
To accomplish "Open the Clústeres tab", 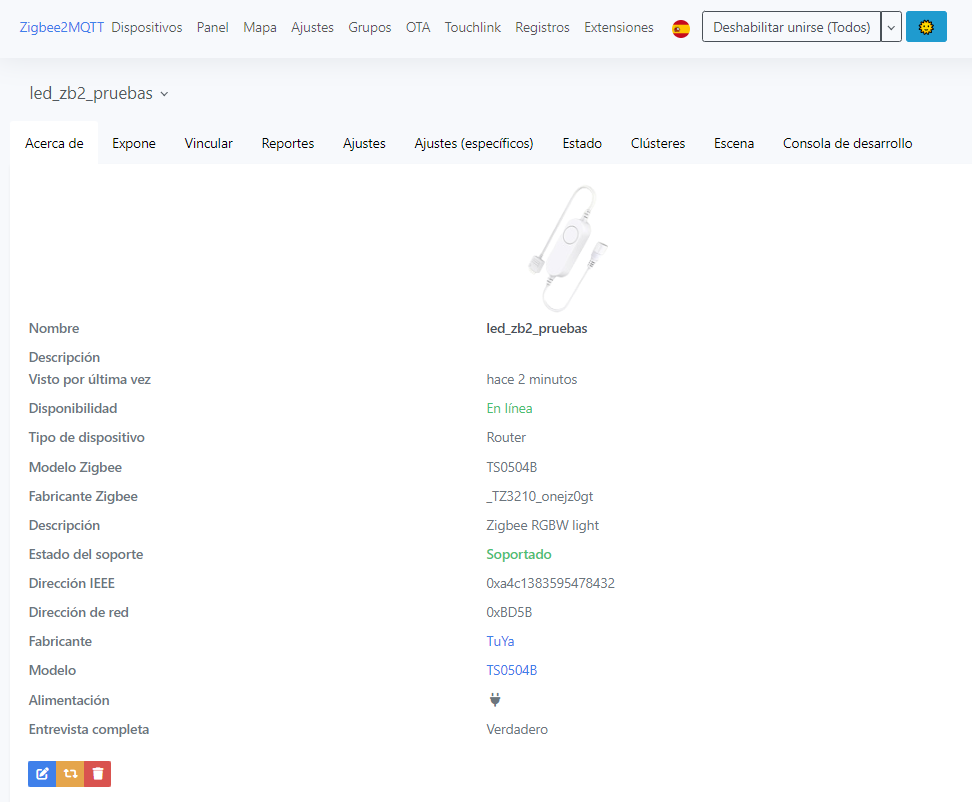I will point(657,143).
